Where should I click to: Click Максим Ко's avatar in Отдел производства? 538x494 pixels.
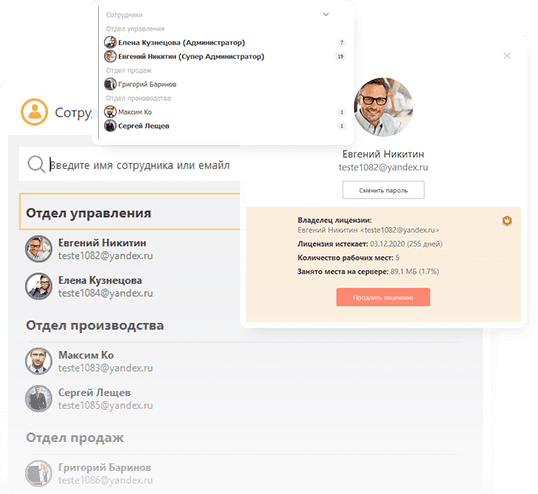pyautogui.click(x=38, y=361)
